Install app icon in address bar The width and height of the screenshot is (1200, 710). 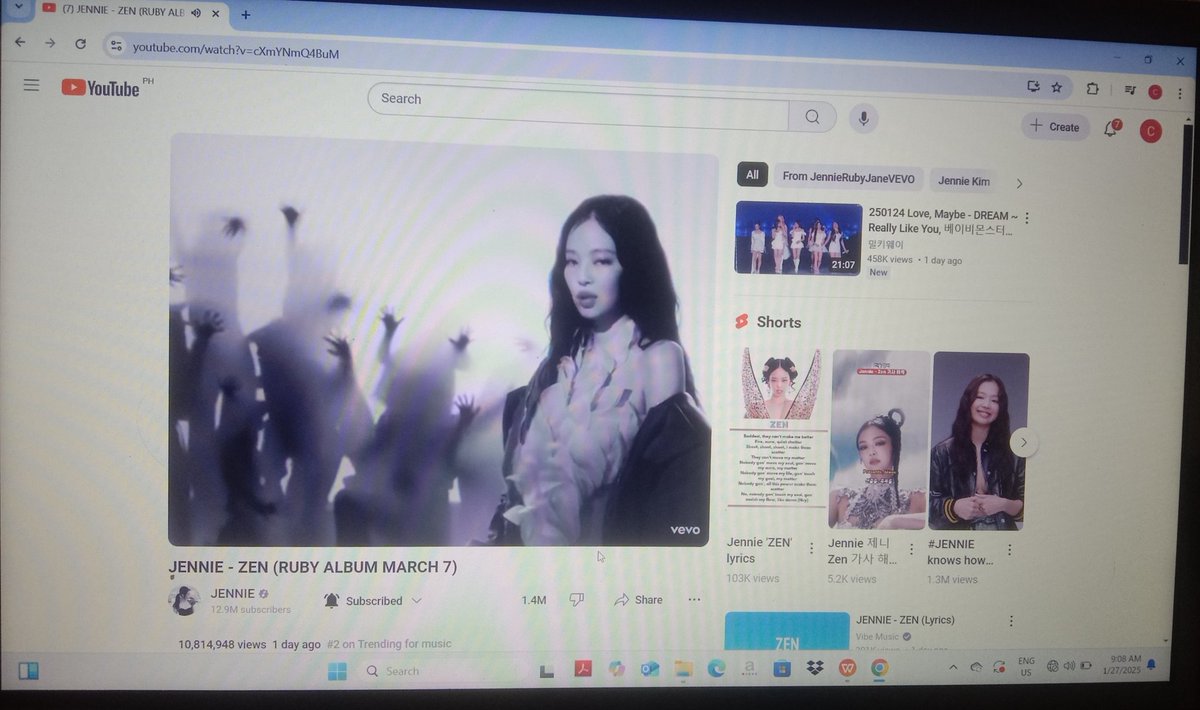tap(1034, 86)
